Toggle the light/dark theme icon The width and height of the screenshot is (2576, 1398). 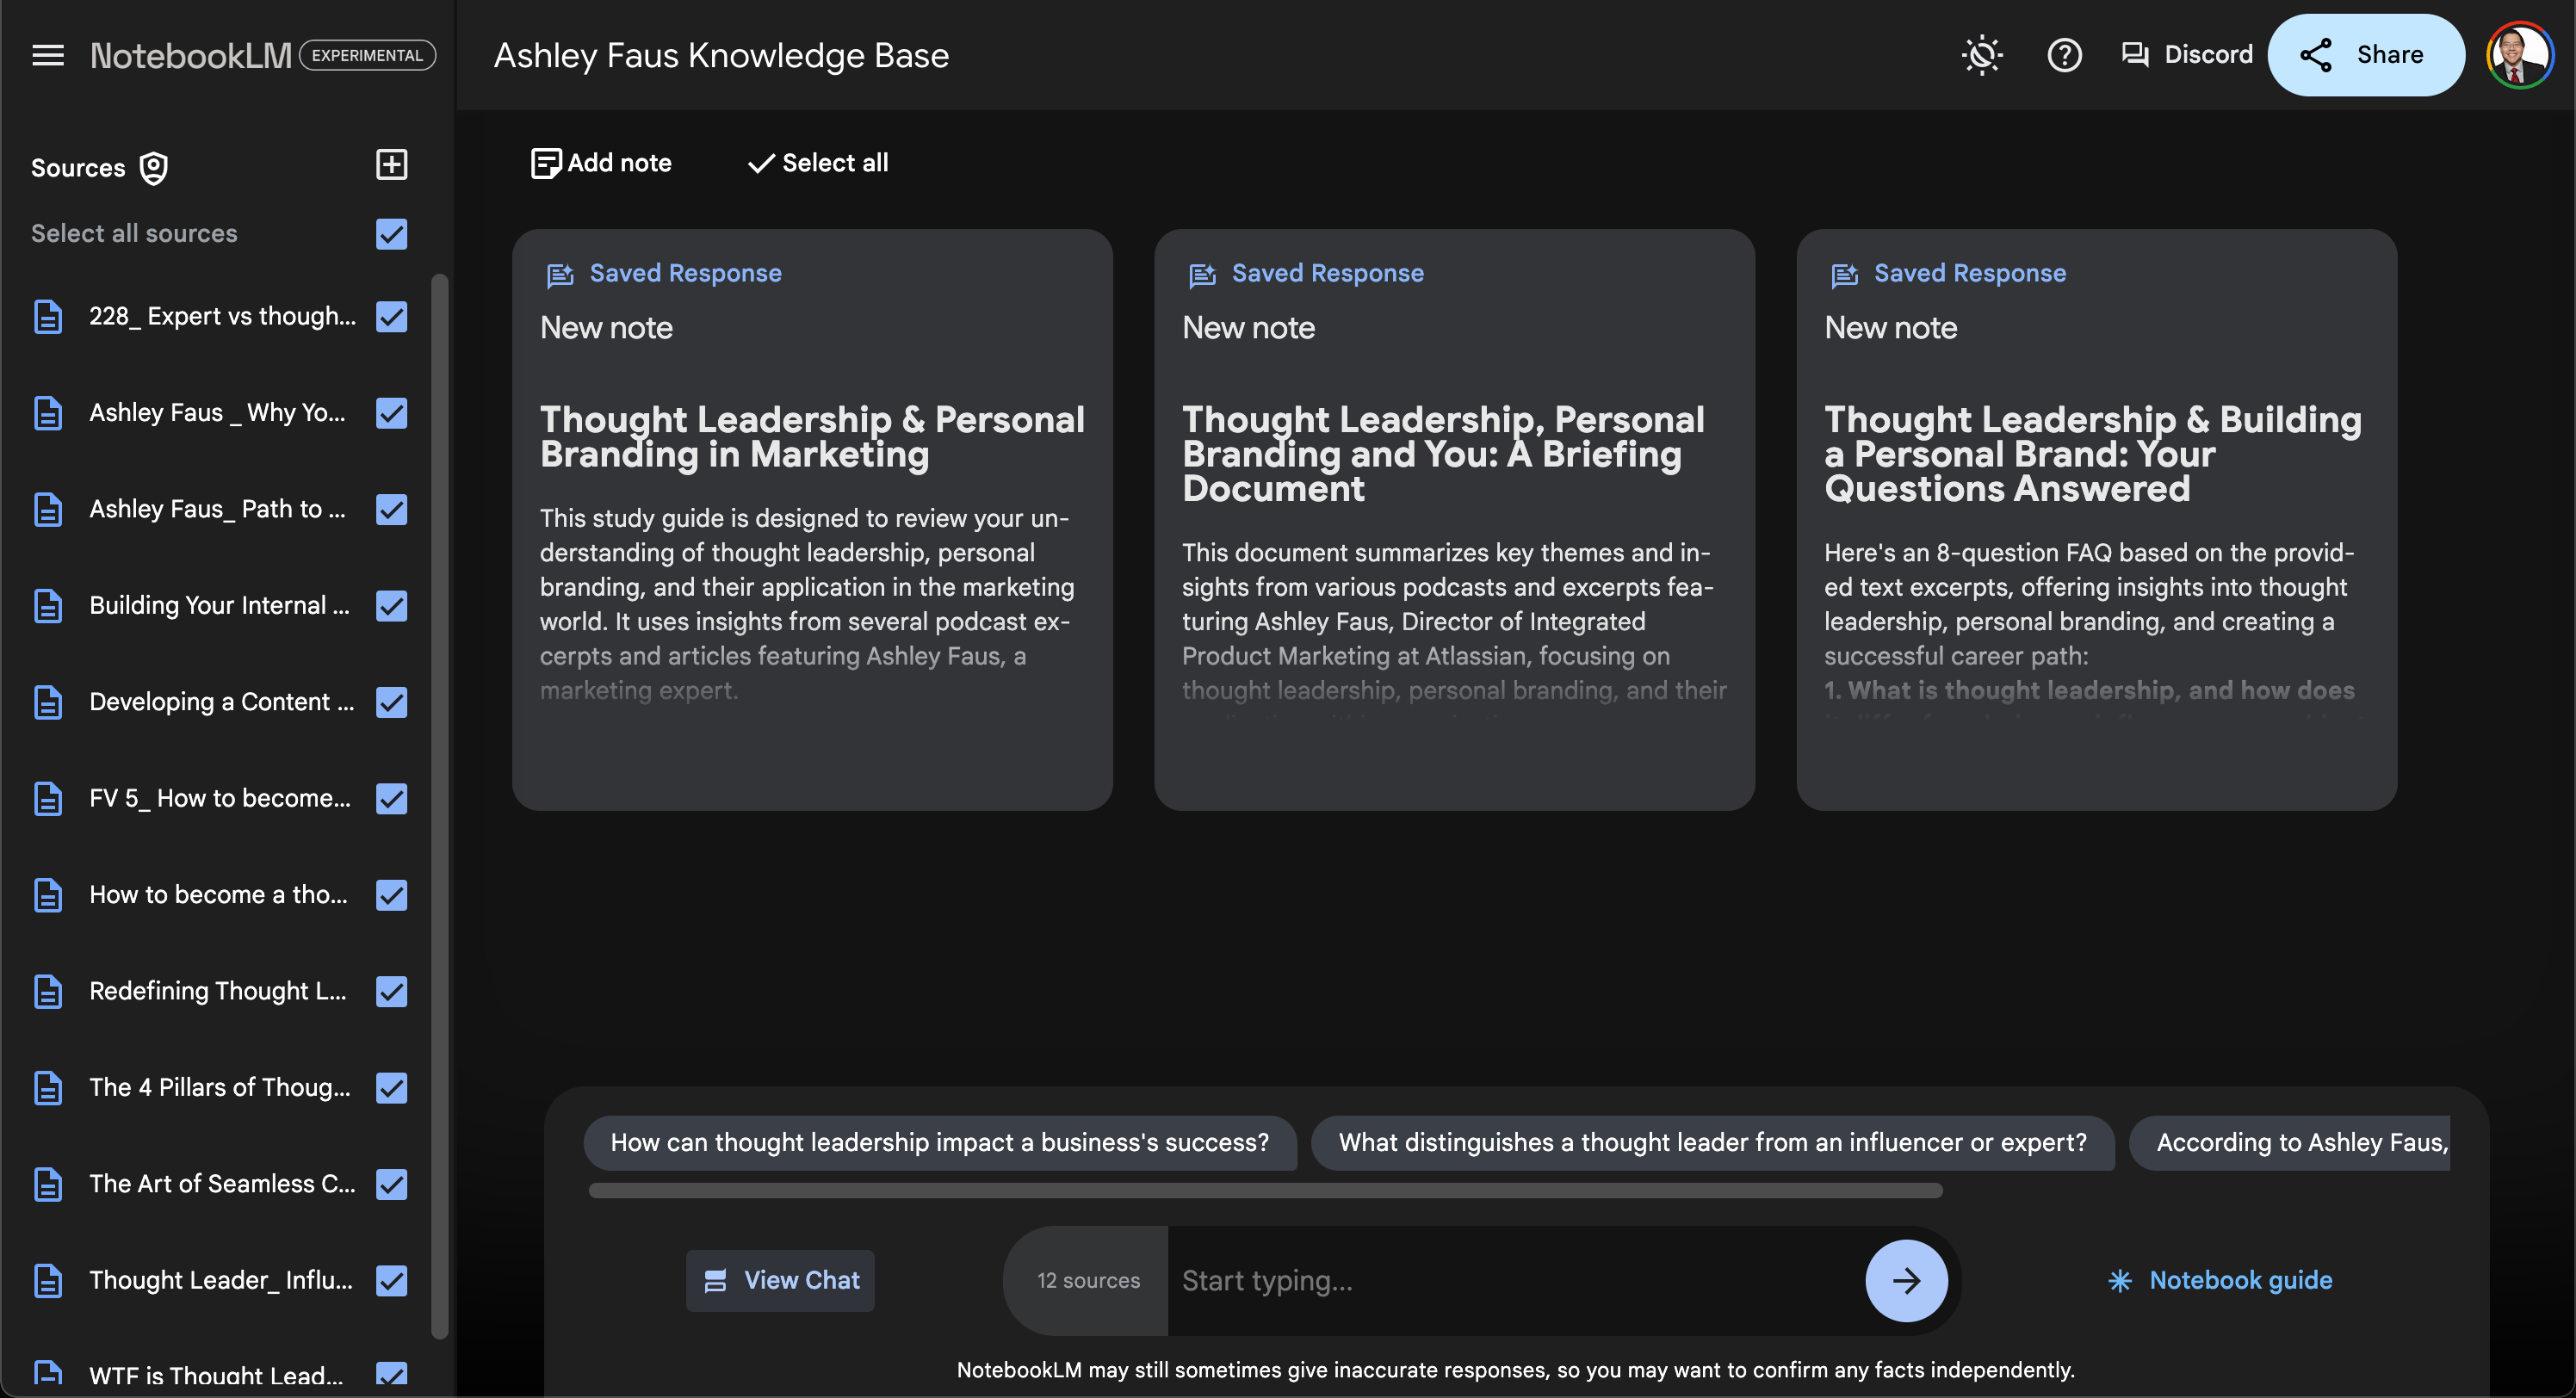pos(1981,55)
